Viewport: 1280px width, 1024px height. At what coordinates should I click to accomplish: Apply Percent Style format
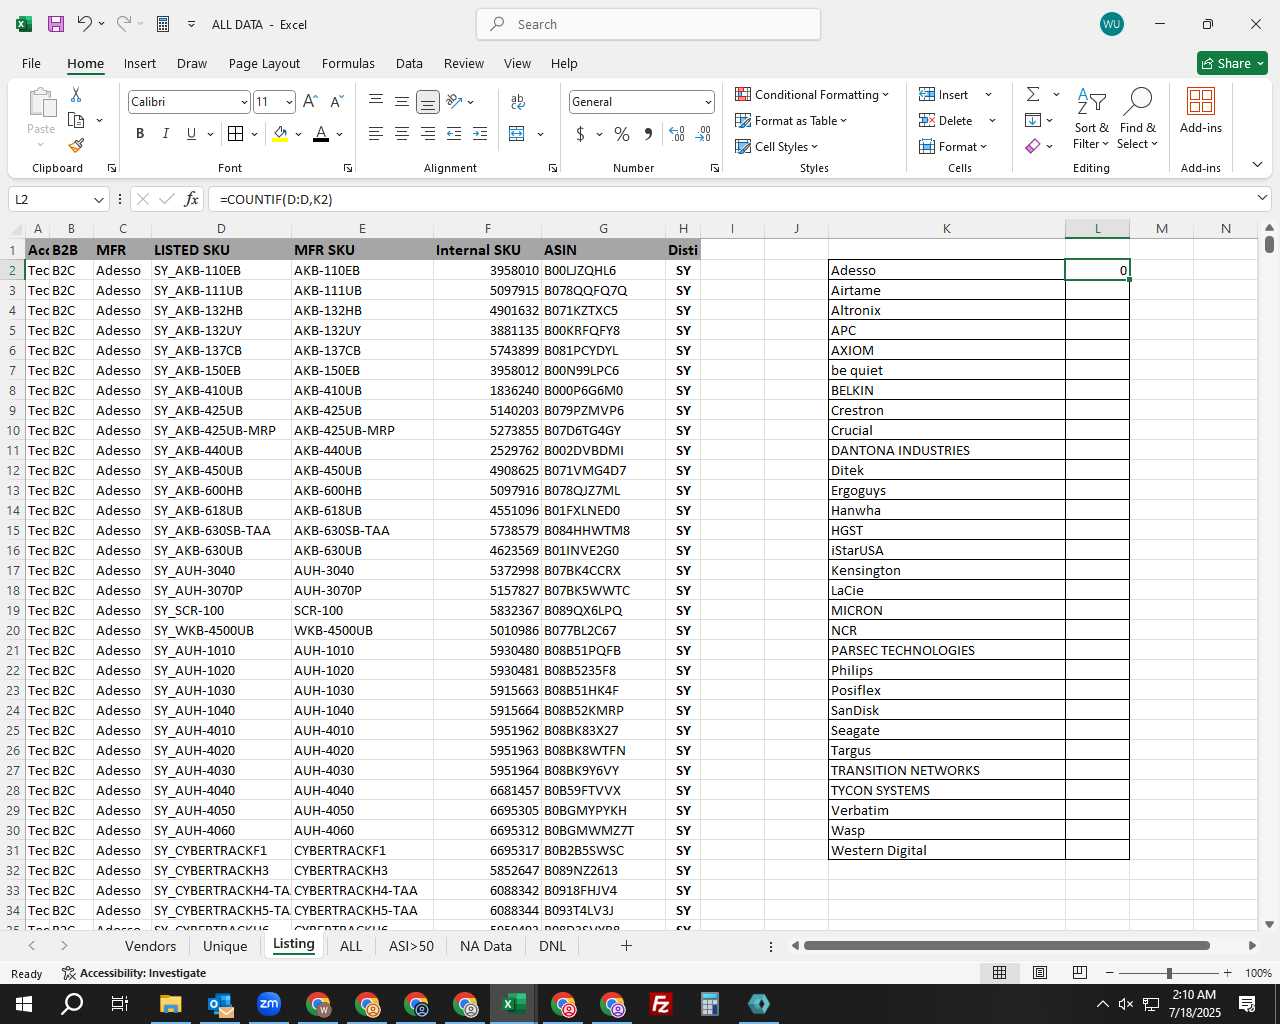pos(622,134)
